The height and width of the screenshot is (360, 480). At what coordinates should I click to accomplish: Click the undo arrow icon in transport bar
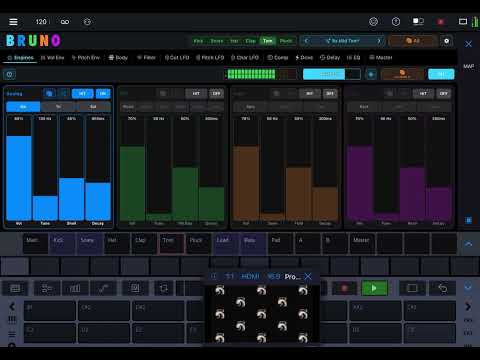(443, 288)
